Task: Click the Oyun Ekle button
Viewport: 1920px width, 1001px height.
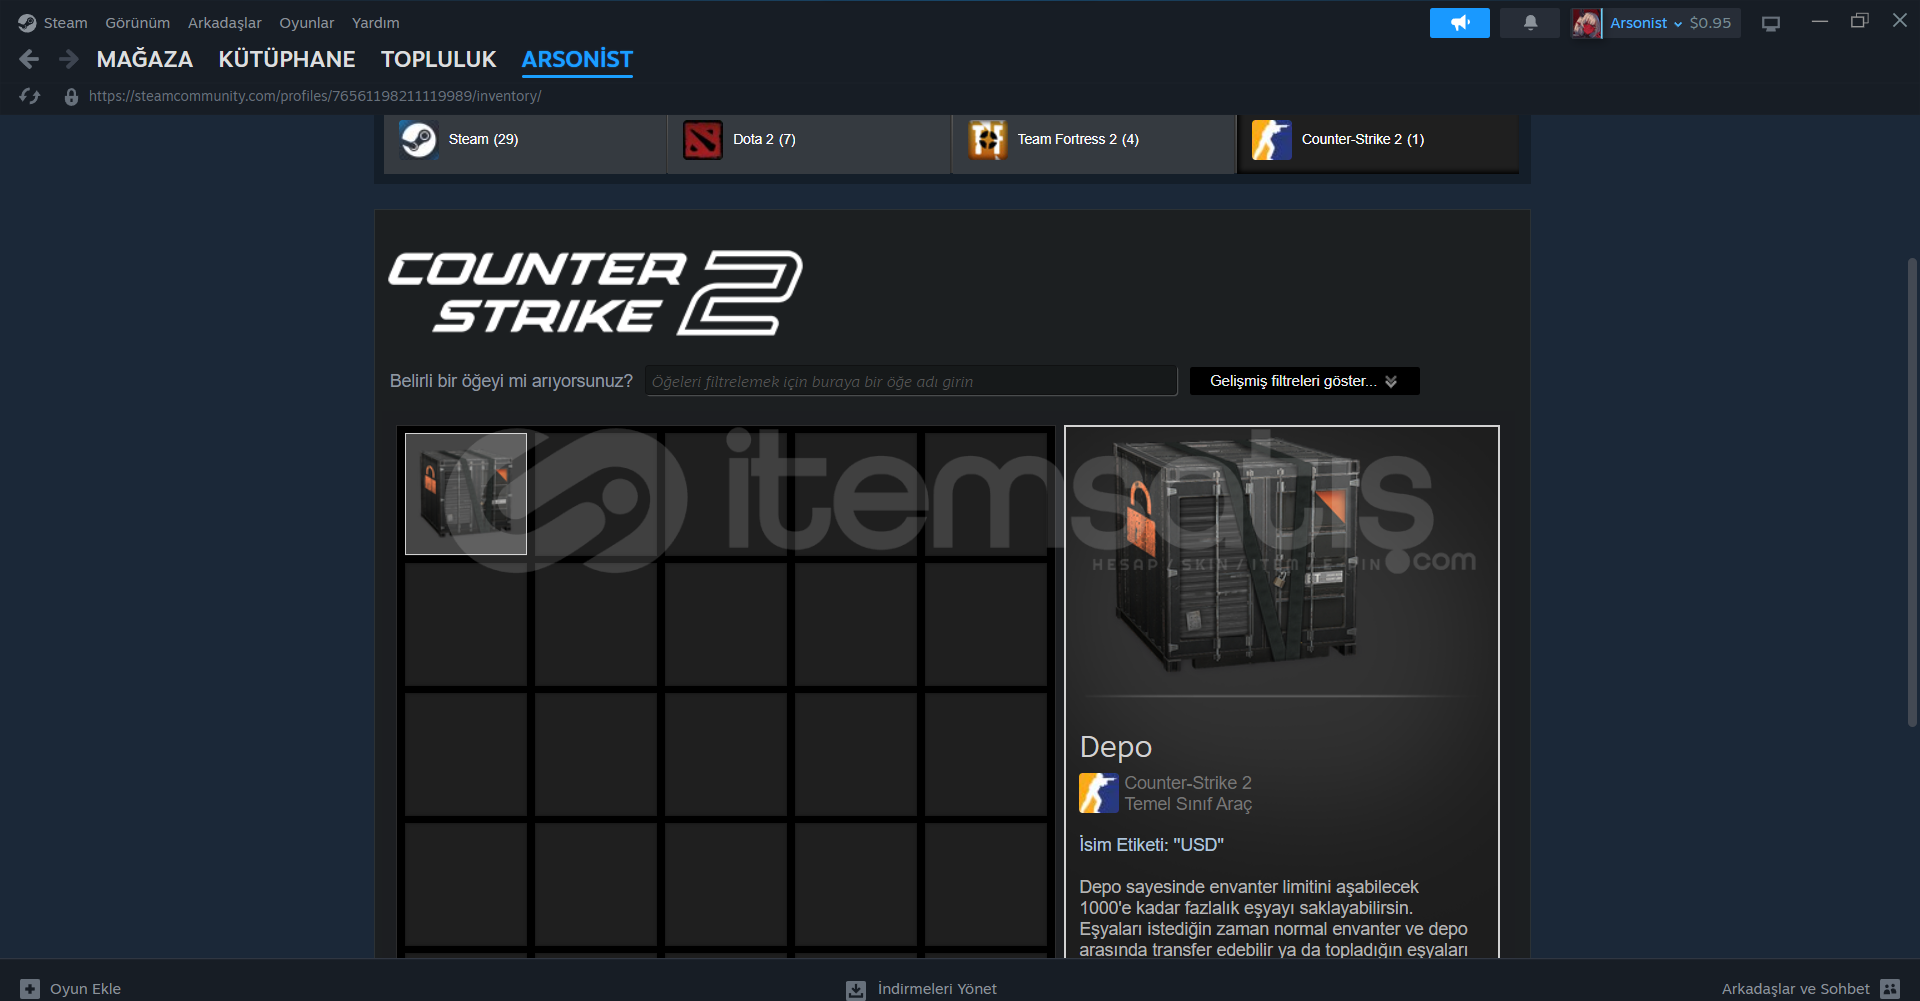Action: click(x=71, y=988)
